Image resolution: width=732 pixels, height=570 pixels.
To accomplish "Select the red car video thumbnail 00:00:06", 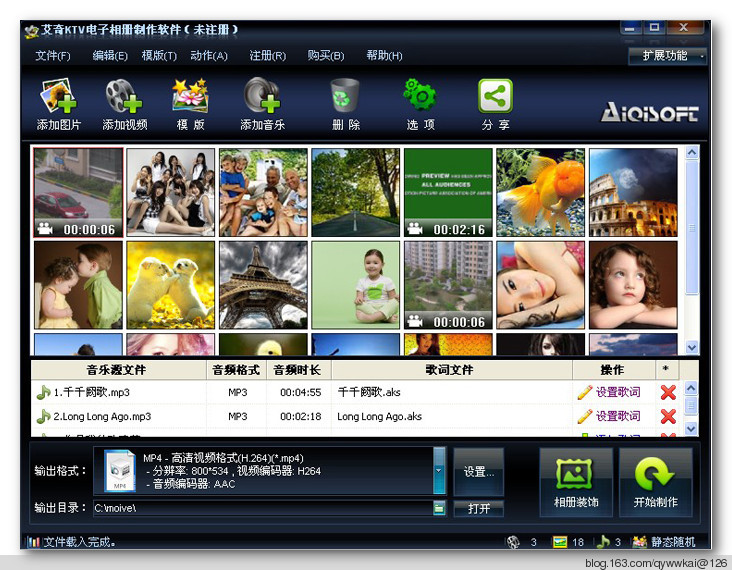I will [78, 192].
